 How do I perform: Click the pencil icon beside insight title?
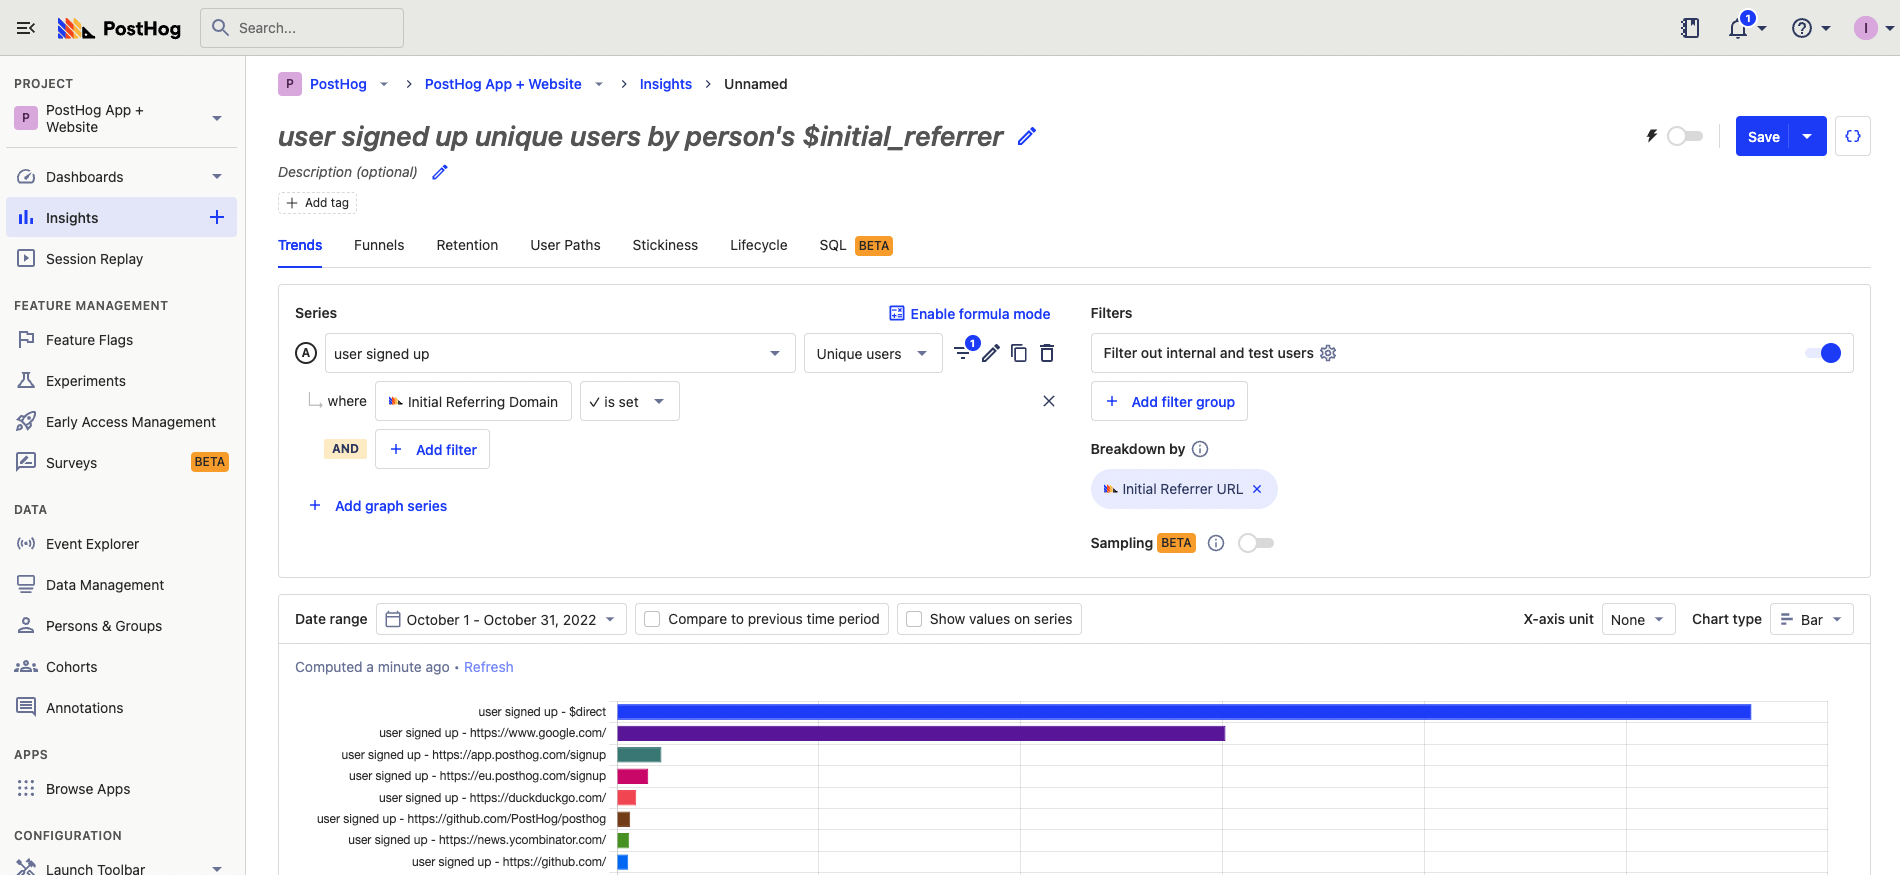[x=1026, y=137]
